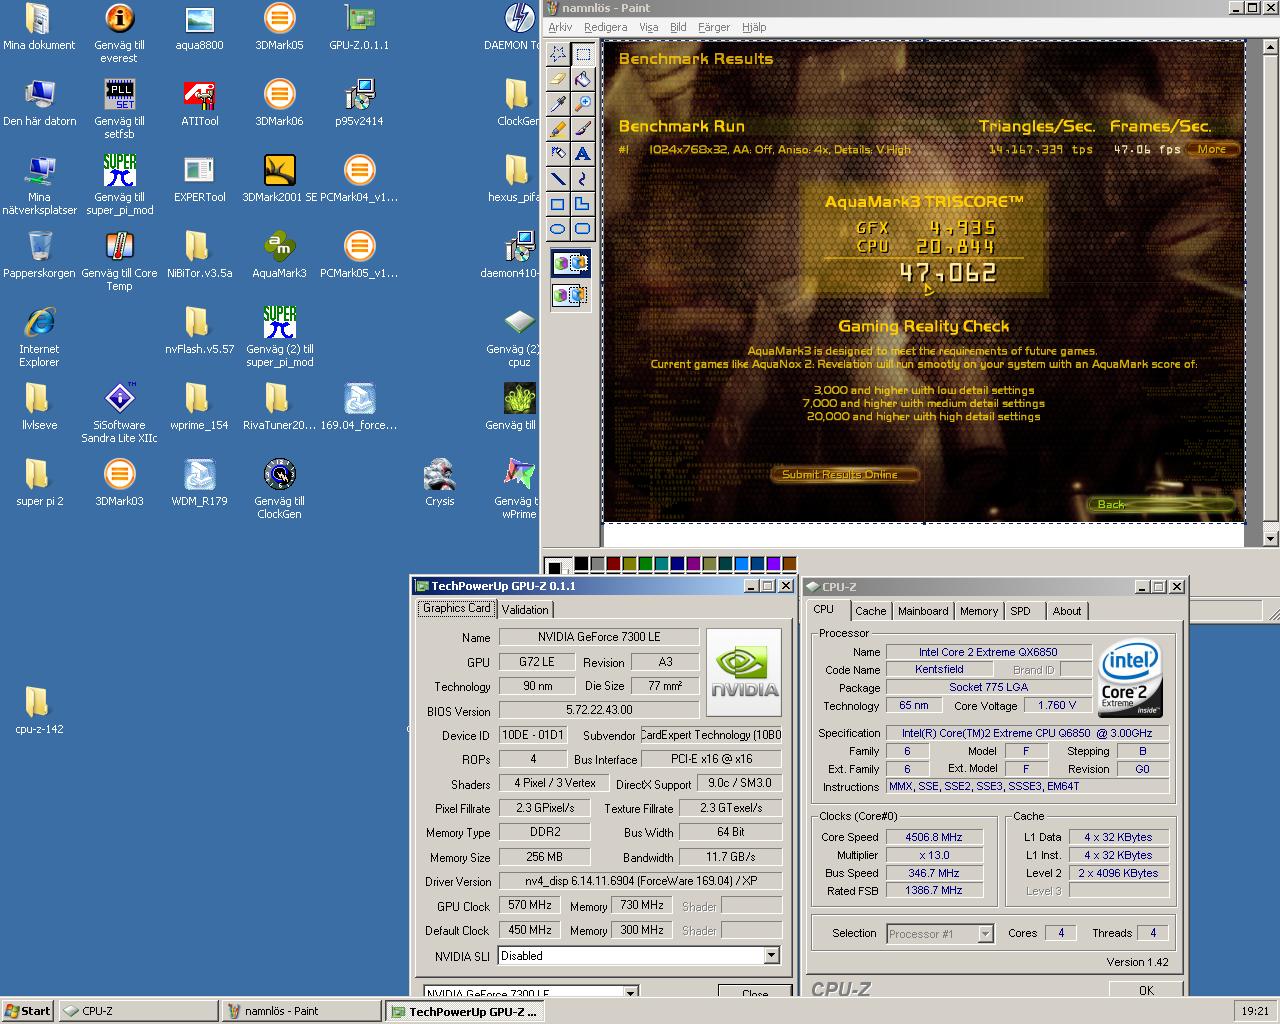The height and width of the screenshot is (1024, 1280).
Task: Open the About tab in CPU-Z
Action: click(x=1067, y=611)
